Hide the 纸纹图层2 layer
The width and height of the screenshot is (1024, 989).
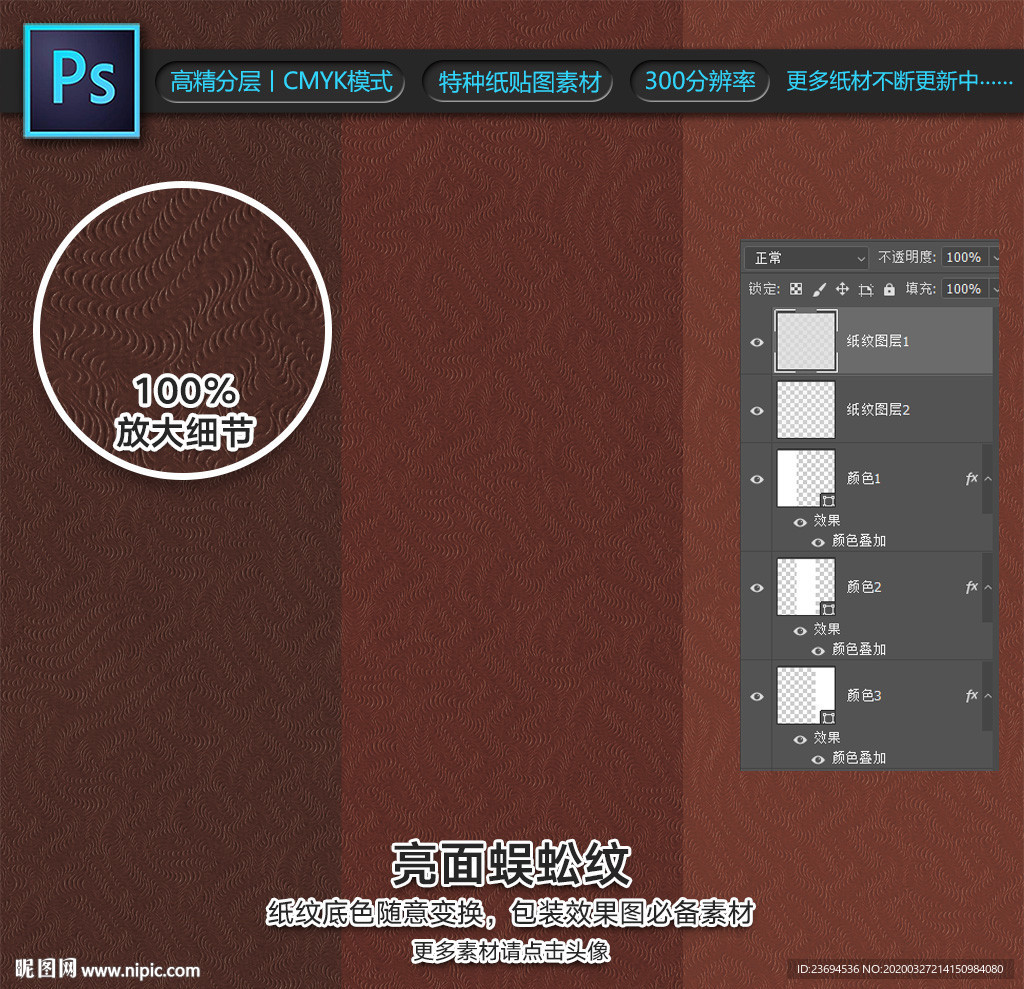coord(757,410)
